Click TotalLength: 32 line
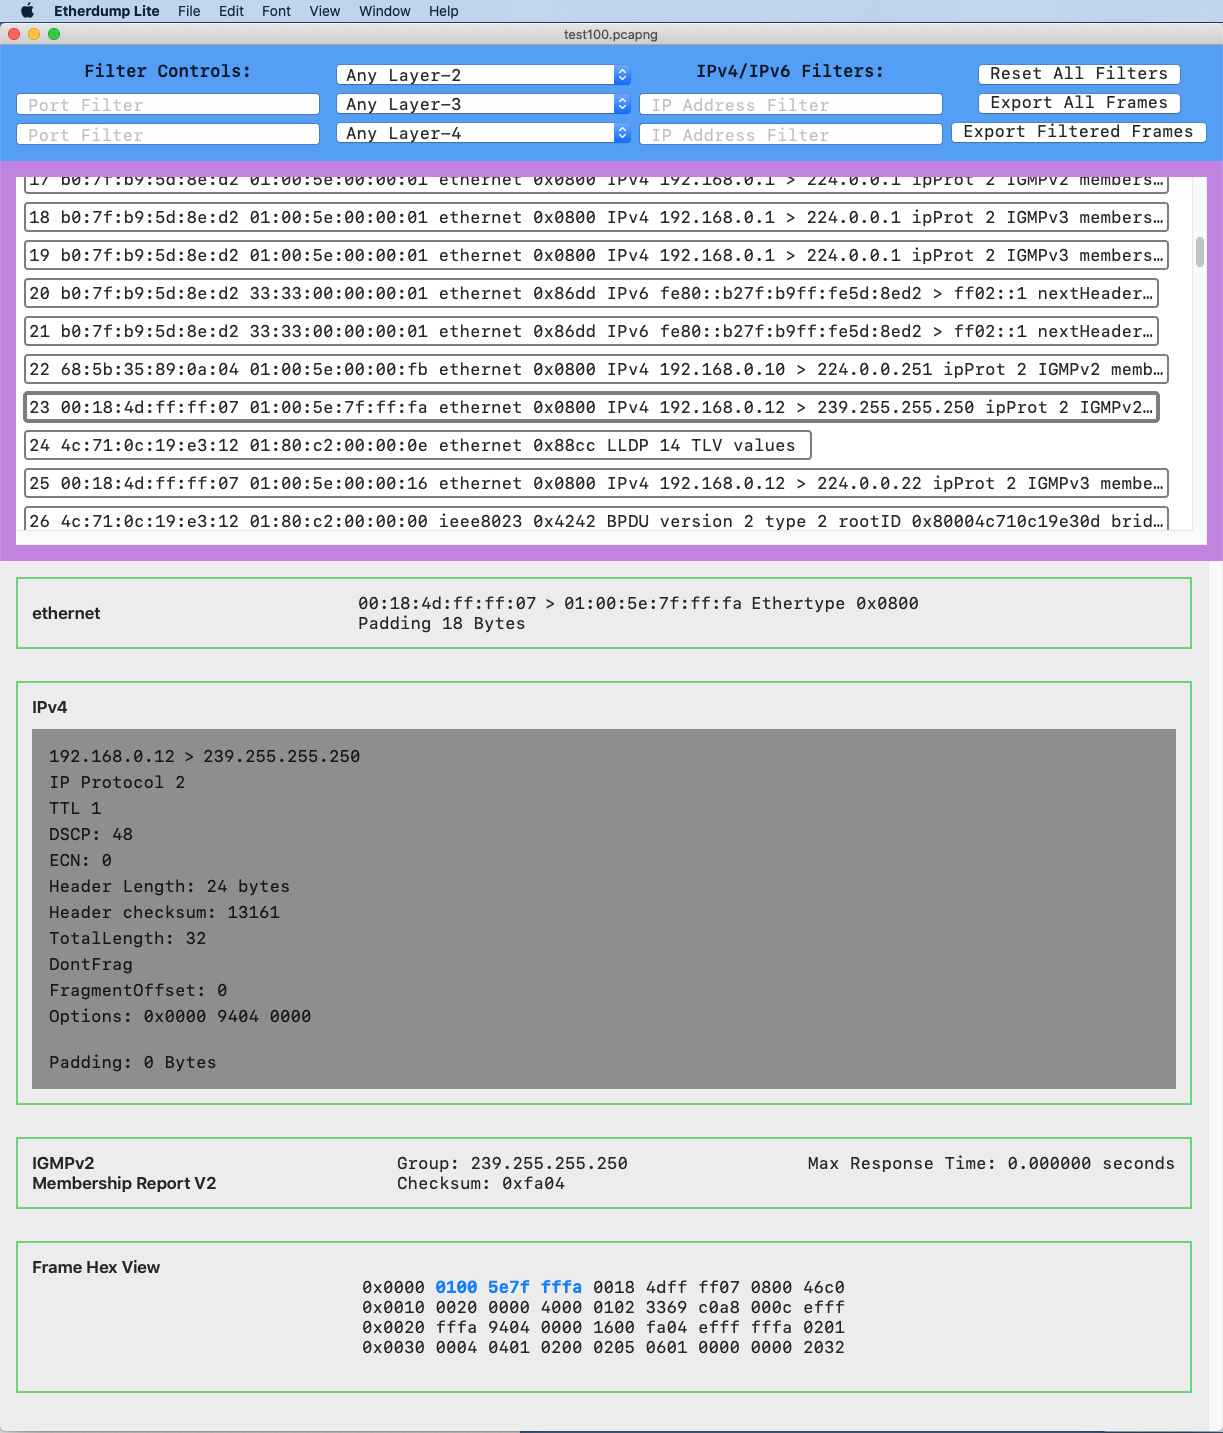The width and height of the screenshot is (1223, 1433). pyautogui.click(x=127, y=938)
